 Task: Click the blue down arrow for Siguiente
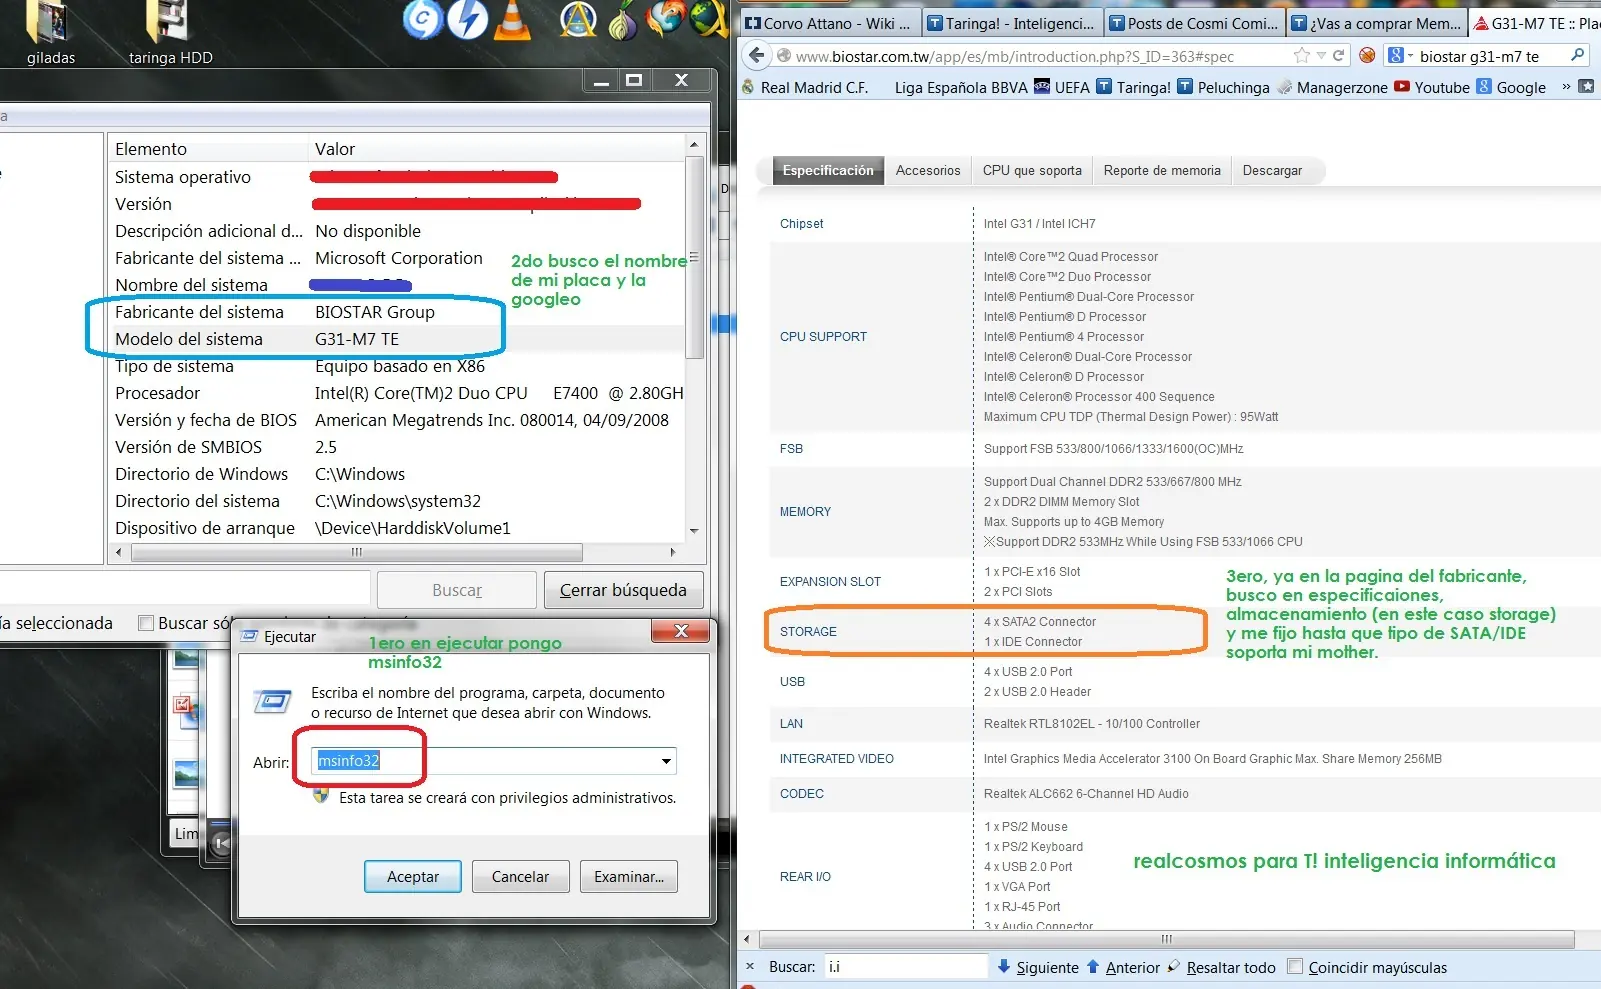[1004, 967]
